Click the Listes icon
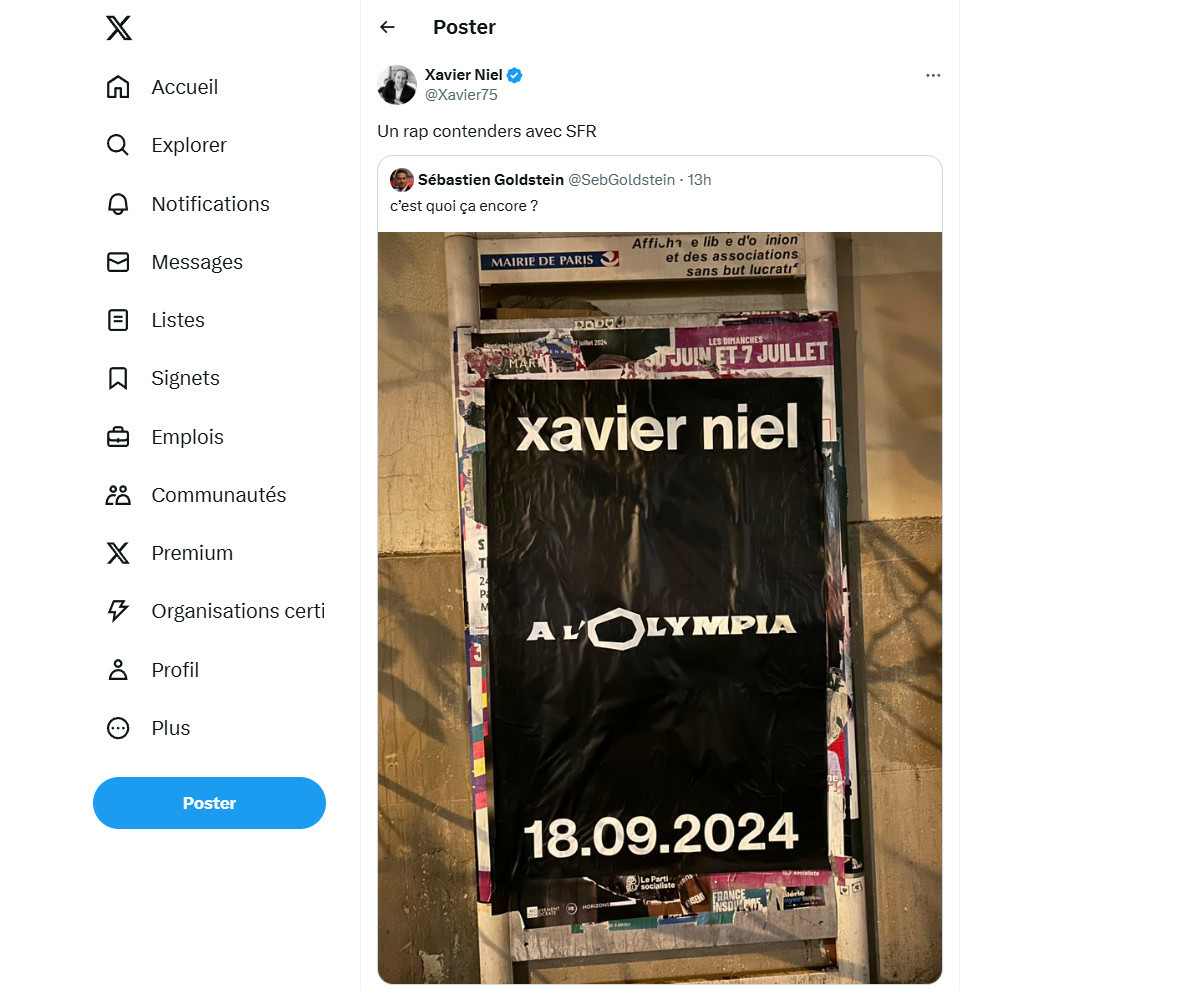This screenshot has height=990, width=1200. [118, 320]
